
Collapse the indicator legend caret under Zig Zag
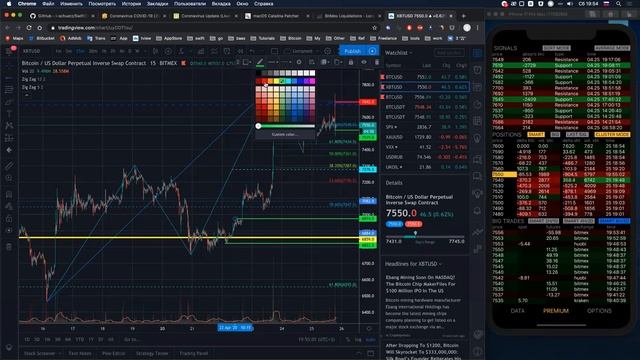pyautogui.click(x=27, y=95)
